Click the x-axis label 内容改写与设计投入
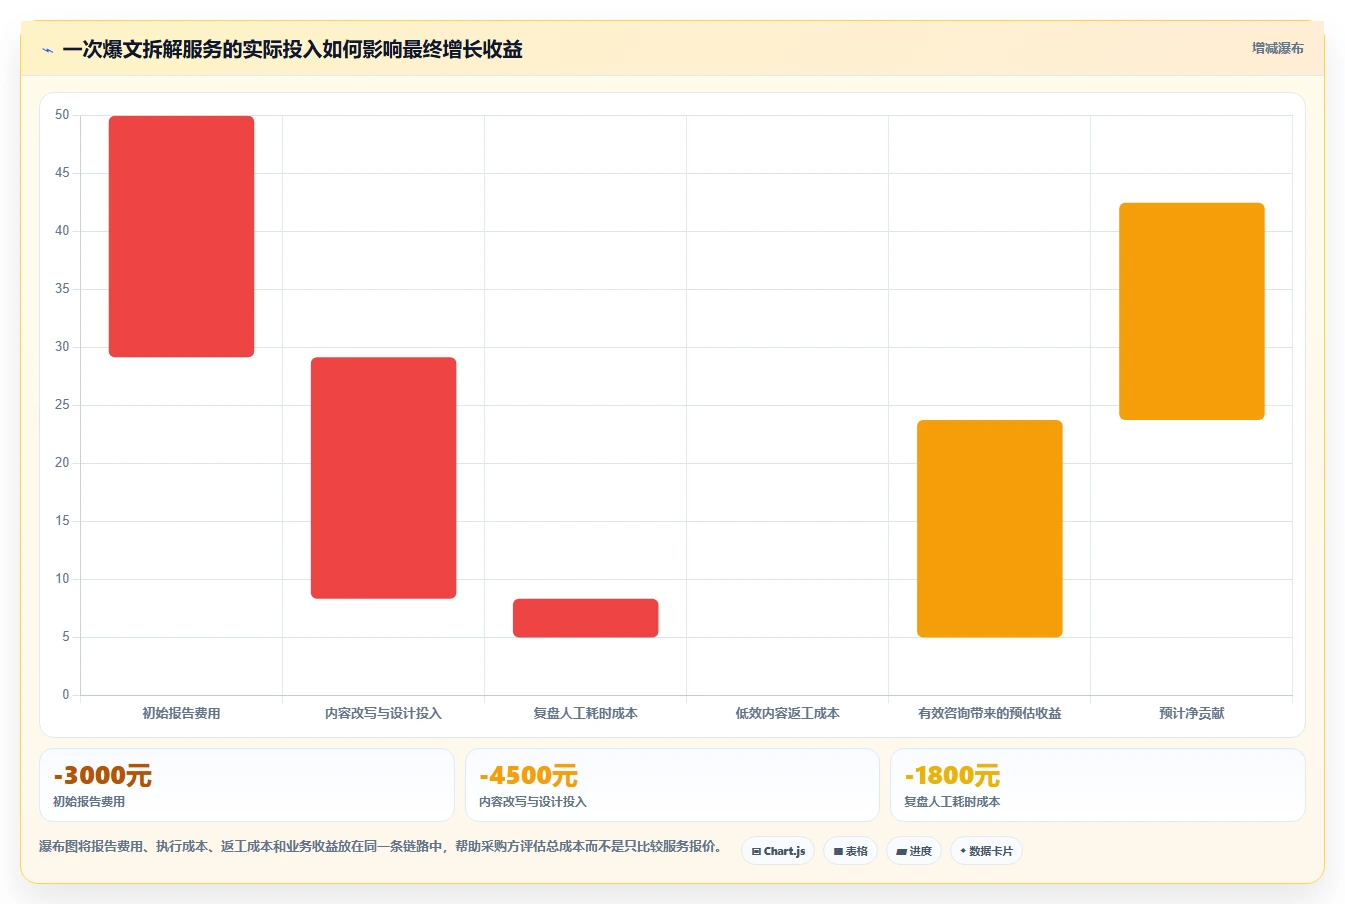Screen dimensions: 1345x904 click(x=383, y=713)
